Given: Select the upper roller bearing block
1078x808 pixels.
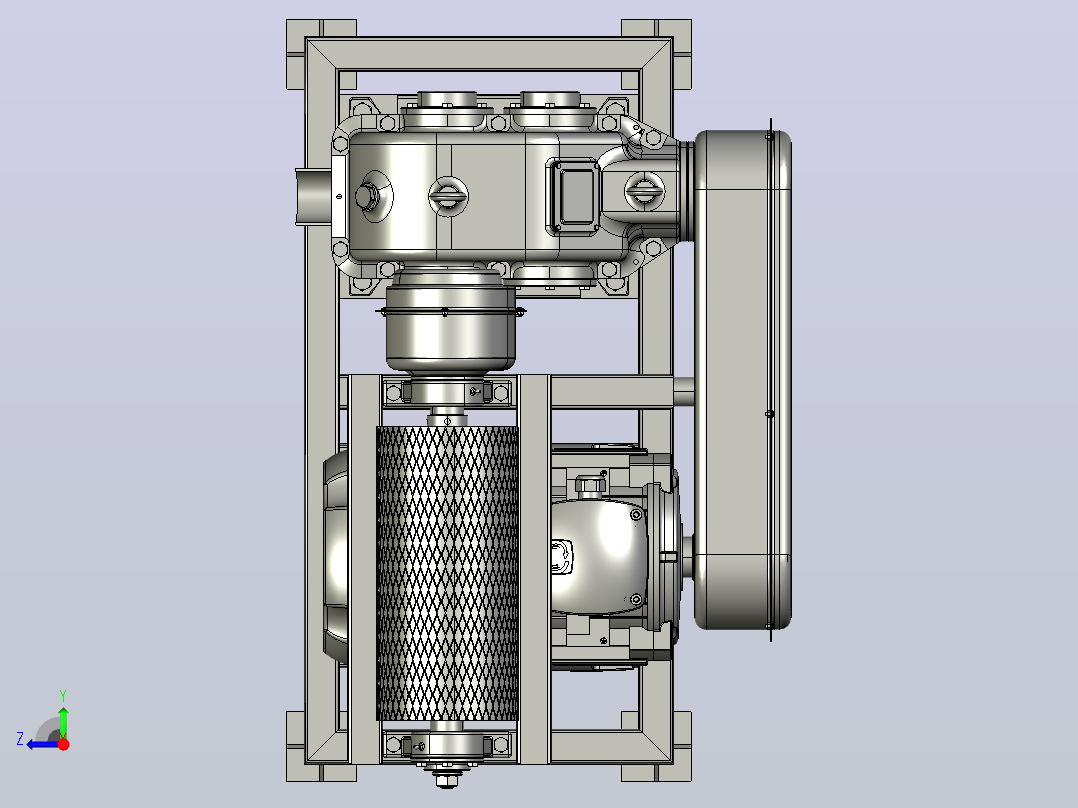Looking at the screenshot, I should tap(447, 393).
